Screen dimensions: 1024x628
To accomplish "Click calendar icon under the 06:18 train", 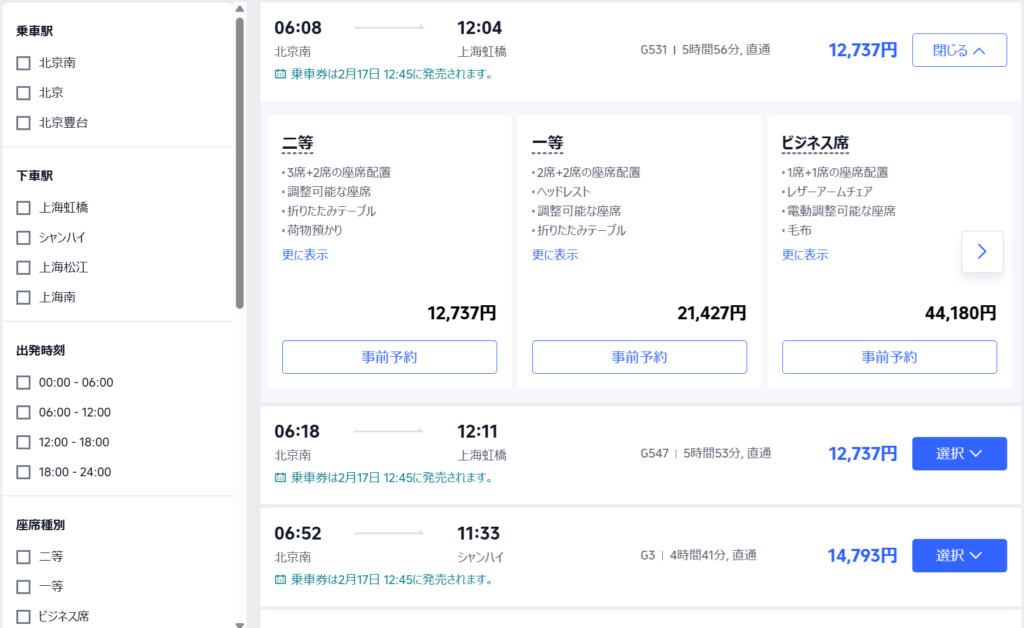I will pyautogui.click(x=281, y=477).
